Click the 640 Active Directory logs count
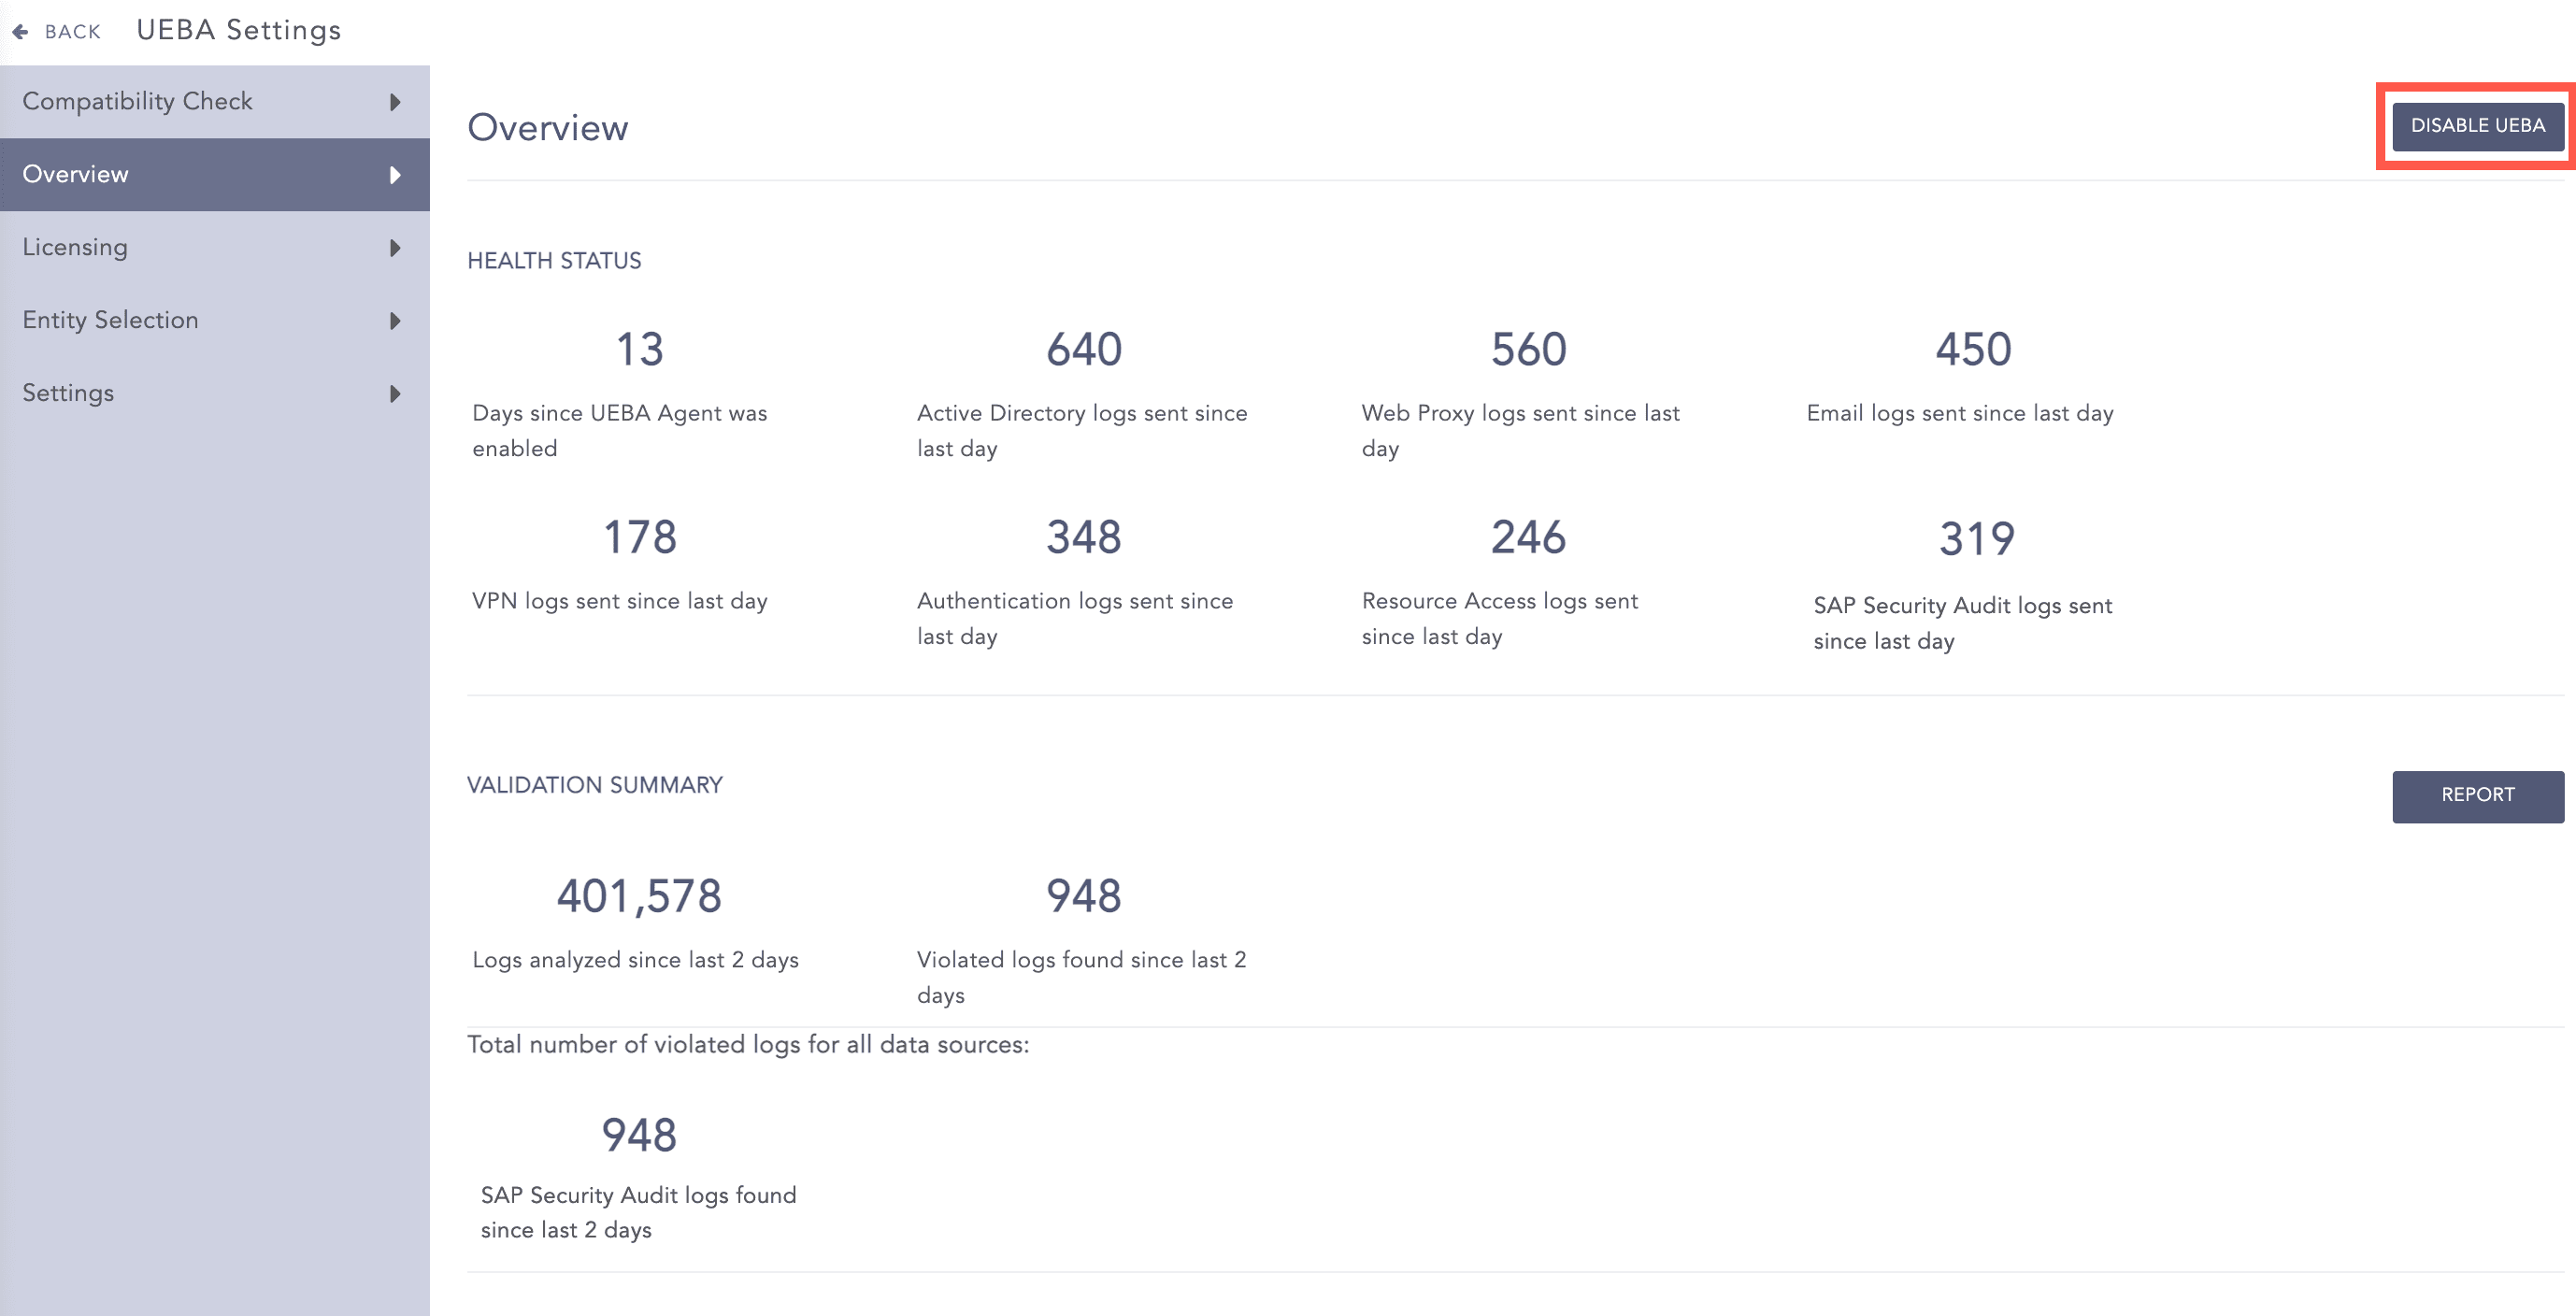This screenshot has width=2576, height=1316. point(1084,350)
